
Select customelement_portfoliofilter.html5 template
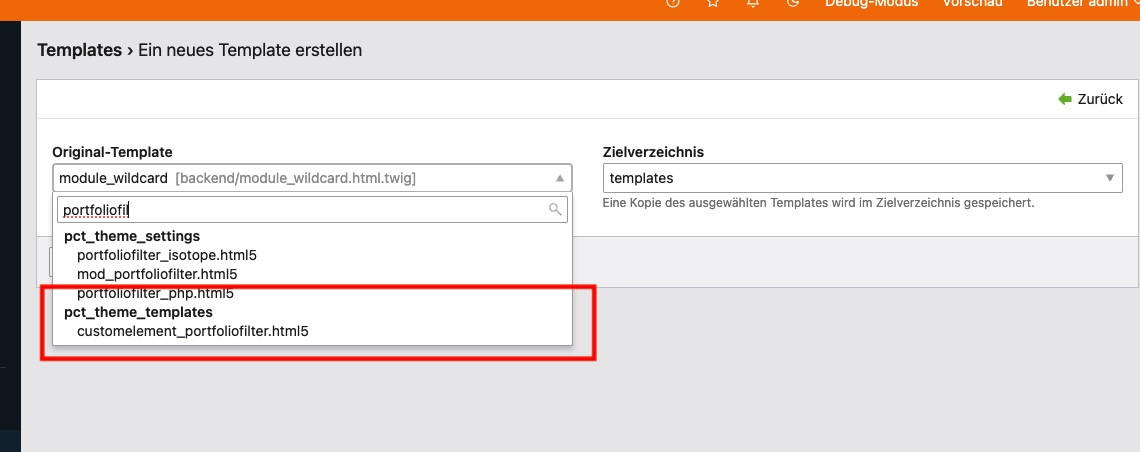(193, 330)
